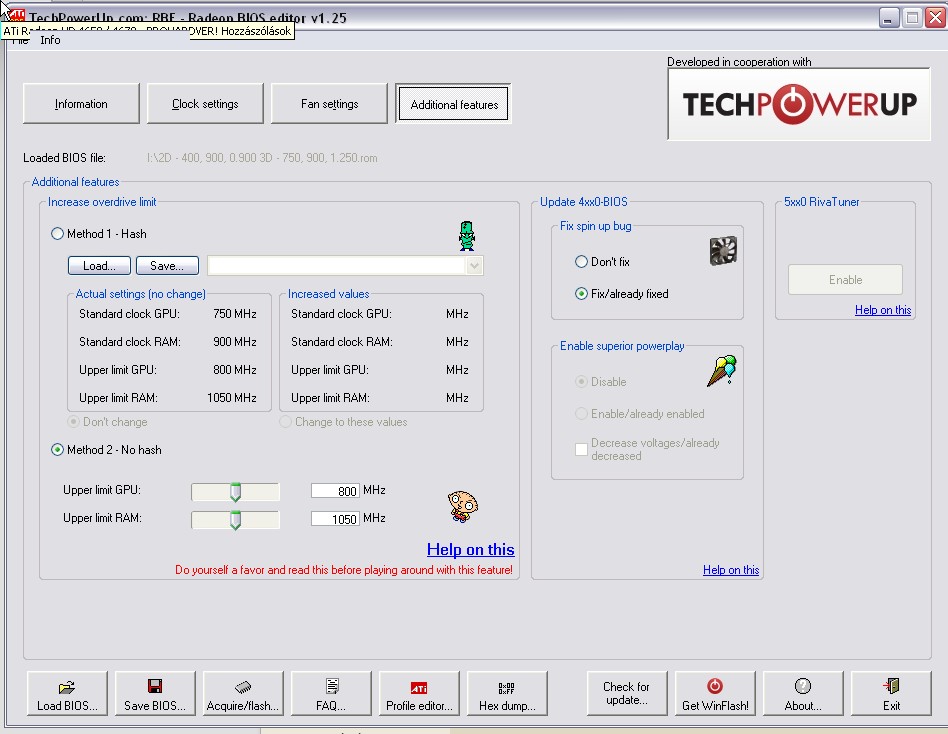
Task: Click the green robot character icon
Action: (x=466, y=236)
